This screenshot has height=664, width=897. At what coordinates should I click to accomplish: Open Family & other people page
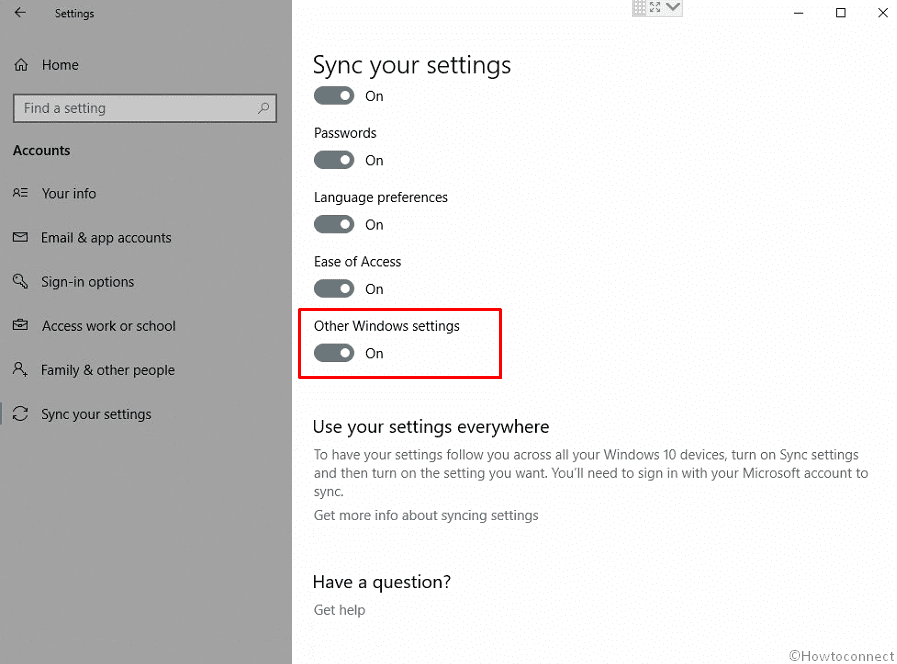coord(107,370)
